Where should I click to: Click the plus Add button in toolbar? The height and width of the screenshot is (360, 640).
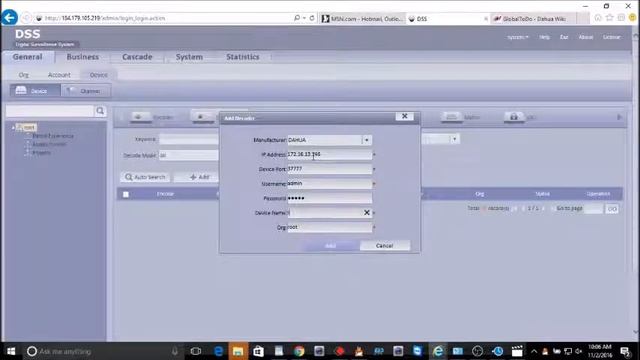pyautogui.click(x=199, y=177)
